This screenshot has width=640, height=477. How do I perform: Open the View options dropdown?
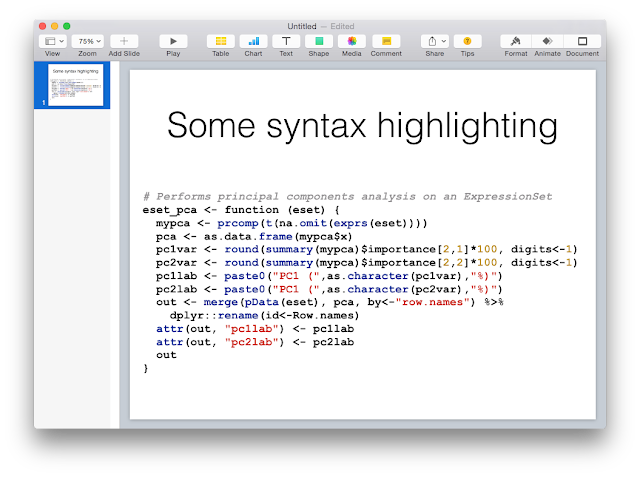[53, 41]
